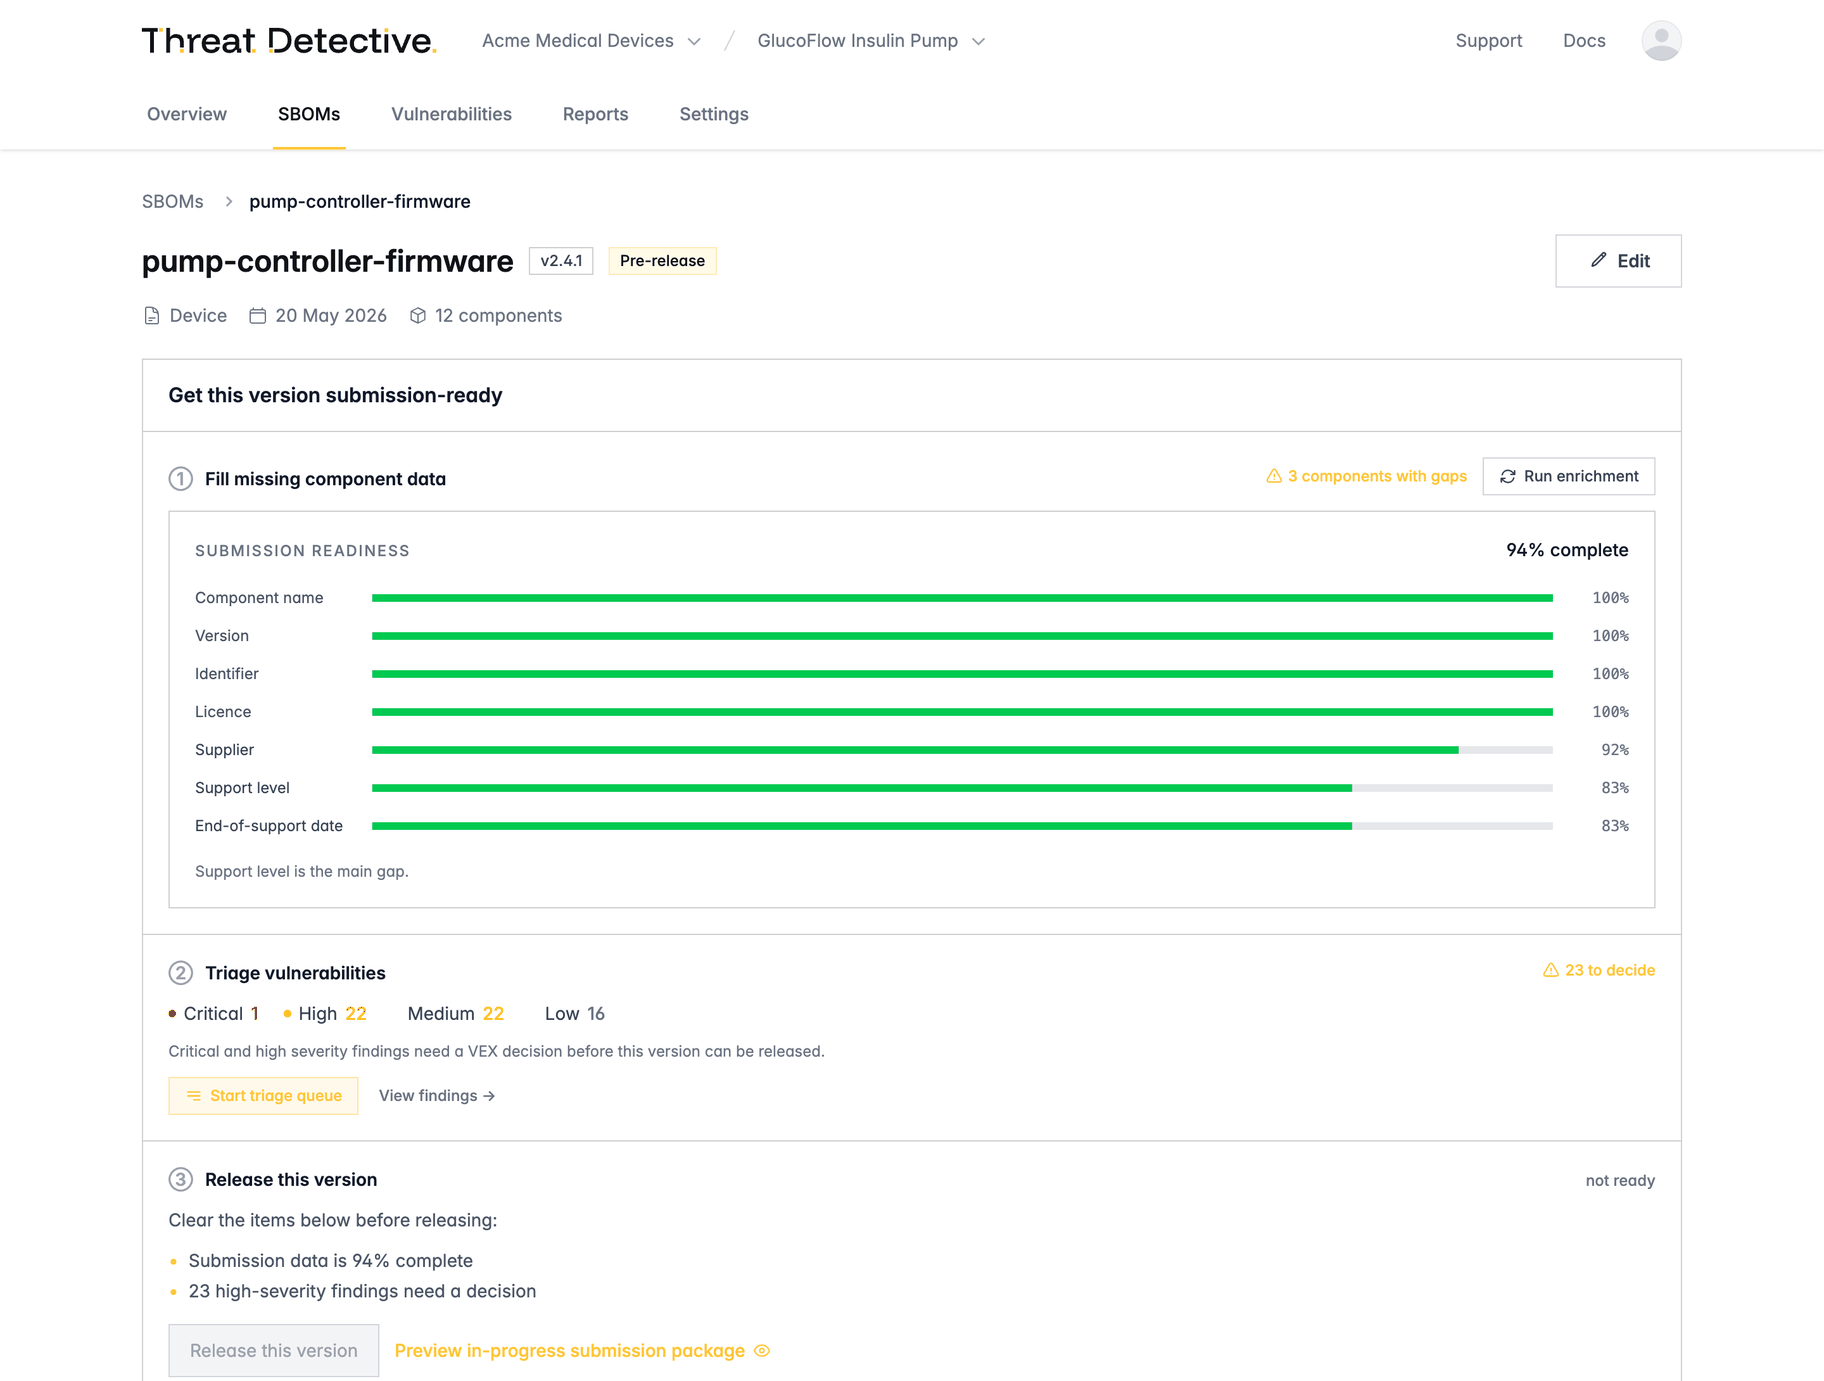This screenshot has height=1381, width=1824.
Task: Click the Licence 100% value
Action: pyautogui.click(x=1610, y=712)
